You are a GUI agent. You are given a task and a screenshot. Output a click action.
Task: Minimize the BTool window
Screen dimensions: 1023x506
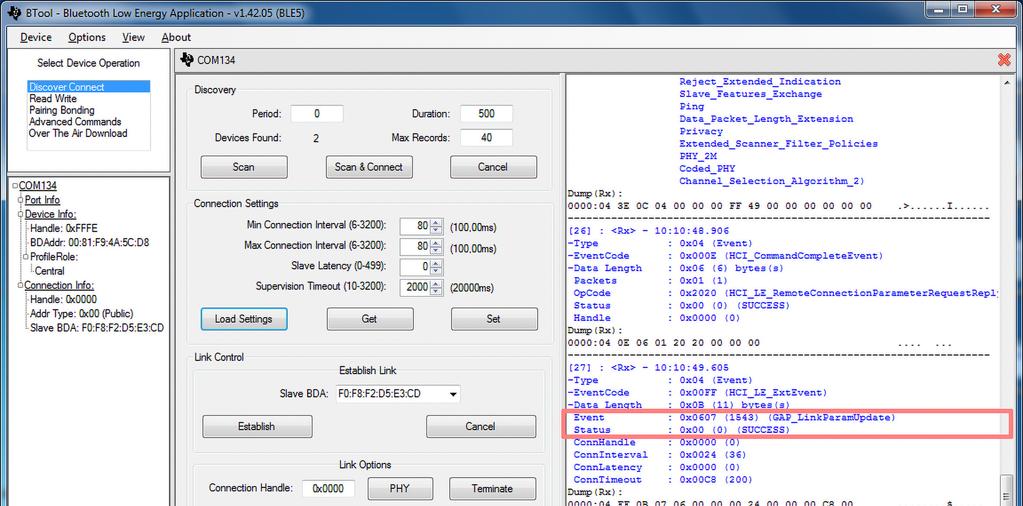(x=936, y=10)
